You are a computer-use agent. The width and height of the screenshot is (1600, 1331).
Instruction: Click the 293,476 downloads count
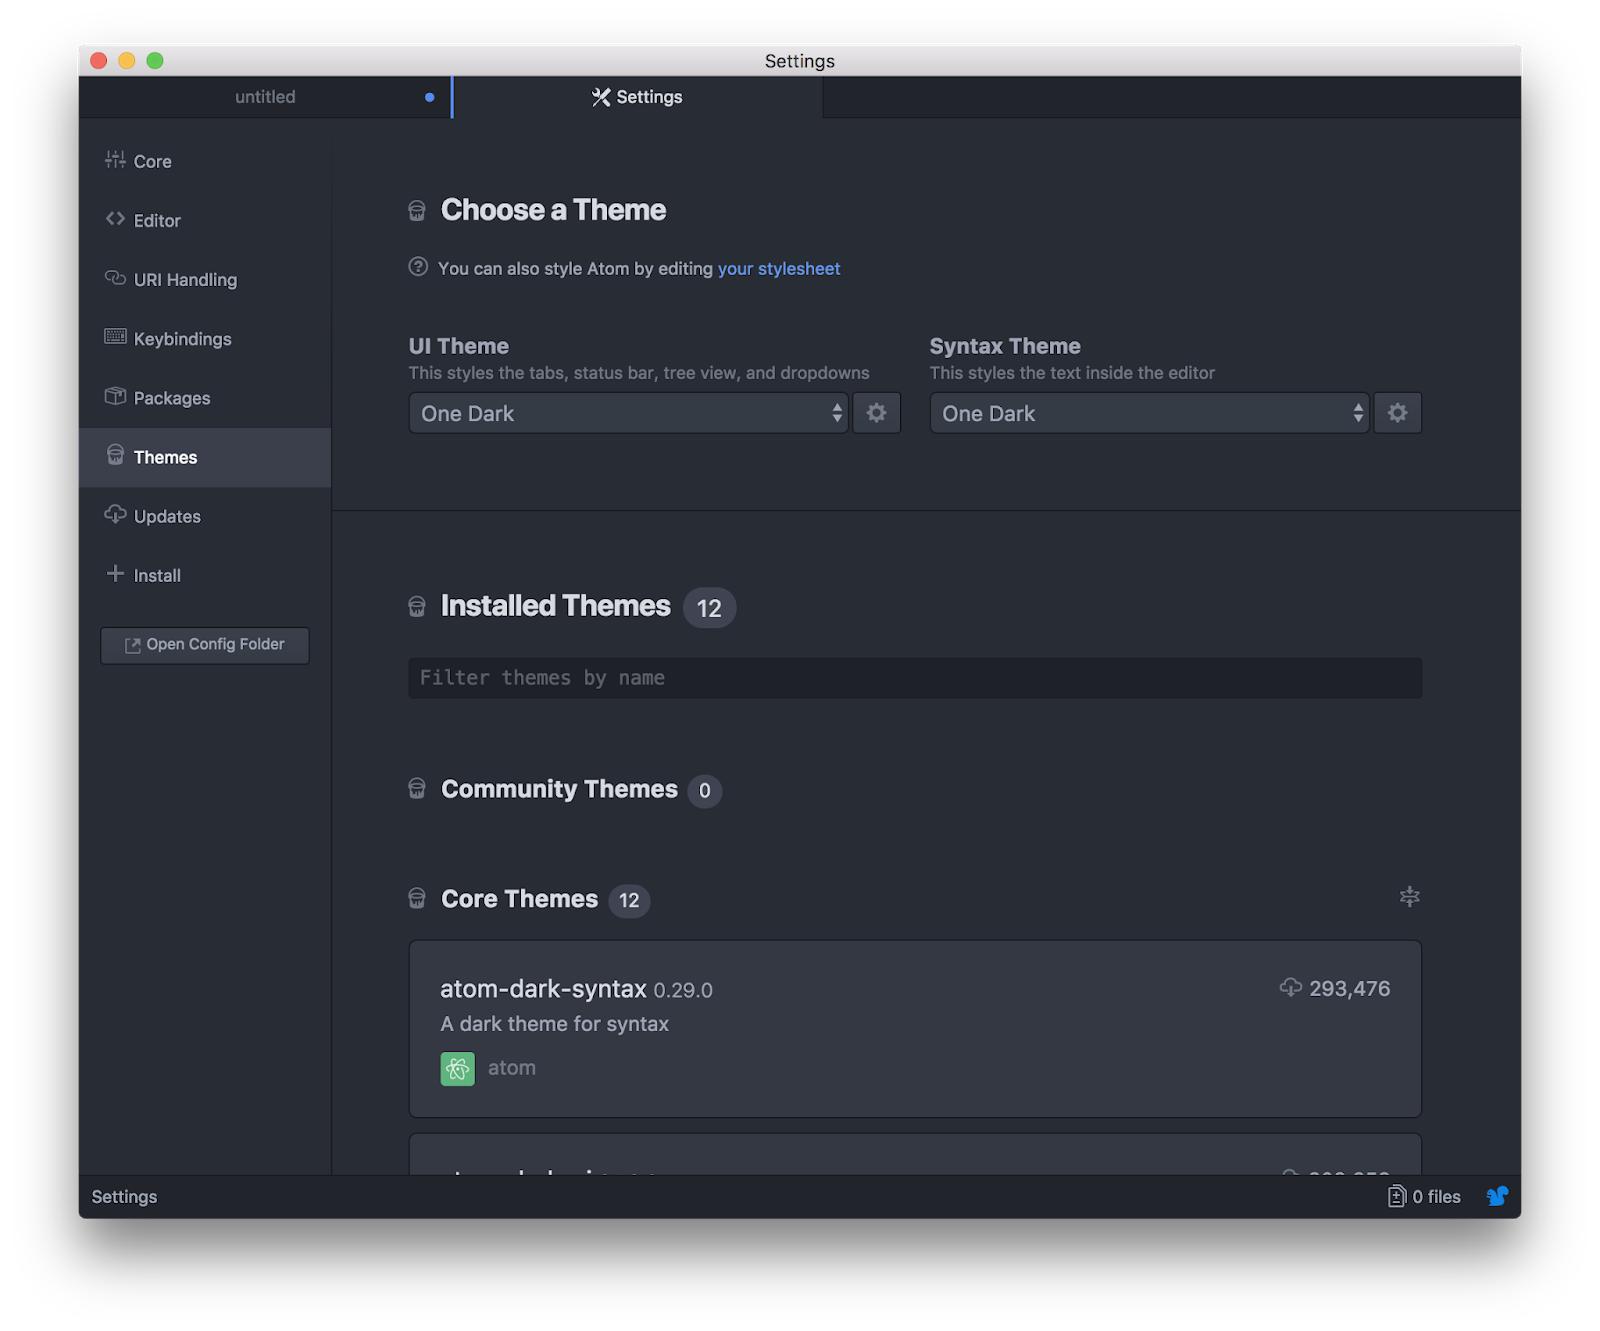(1350, 988)
